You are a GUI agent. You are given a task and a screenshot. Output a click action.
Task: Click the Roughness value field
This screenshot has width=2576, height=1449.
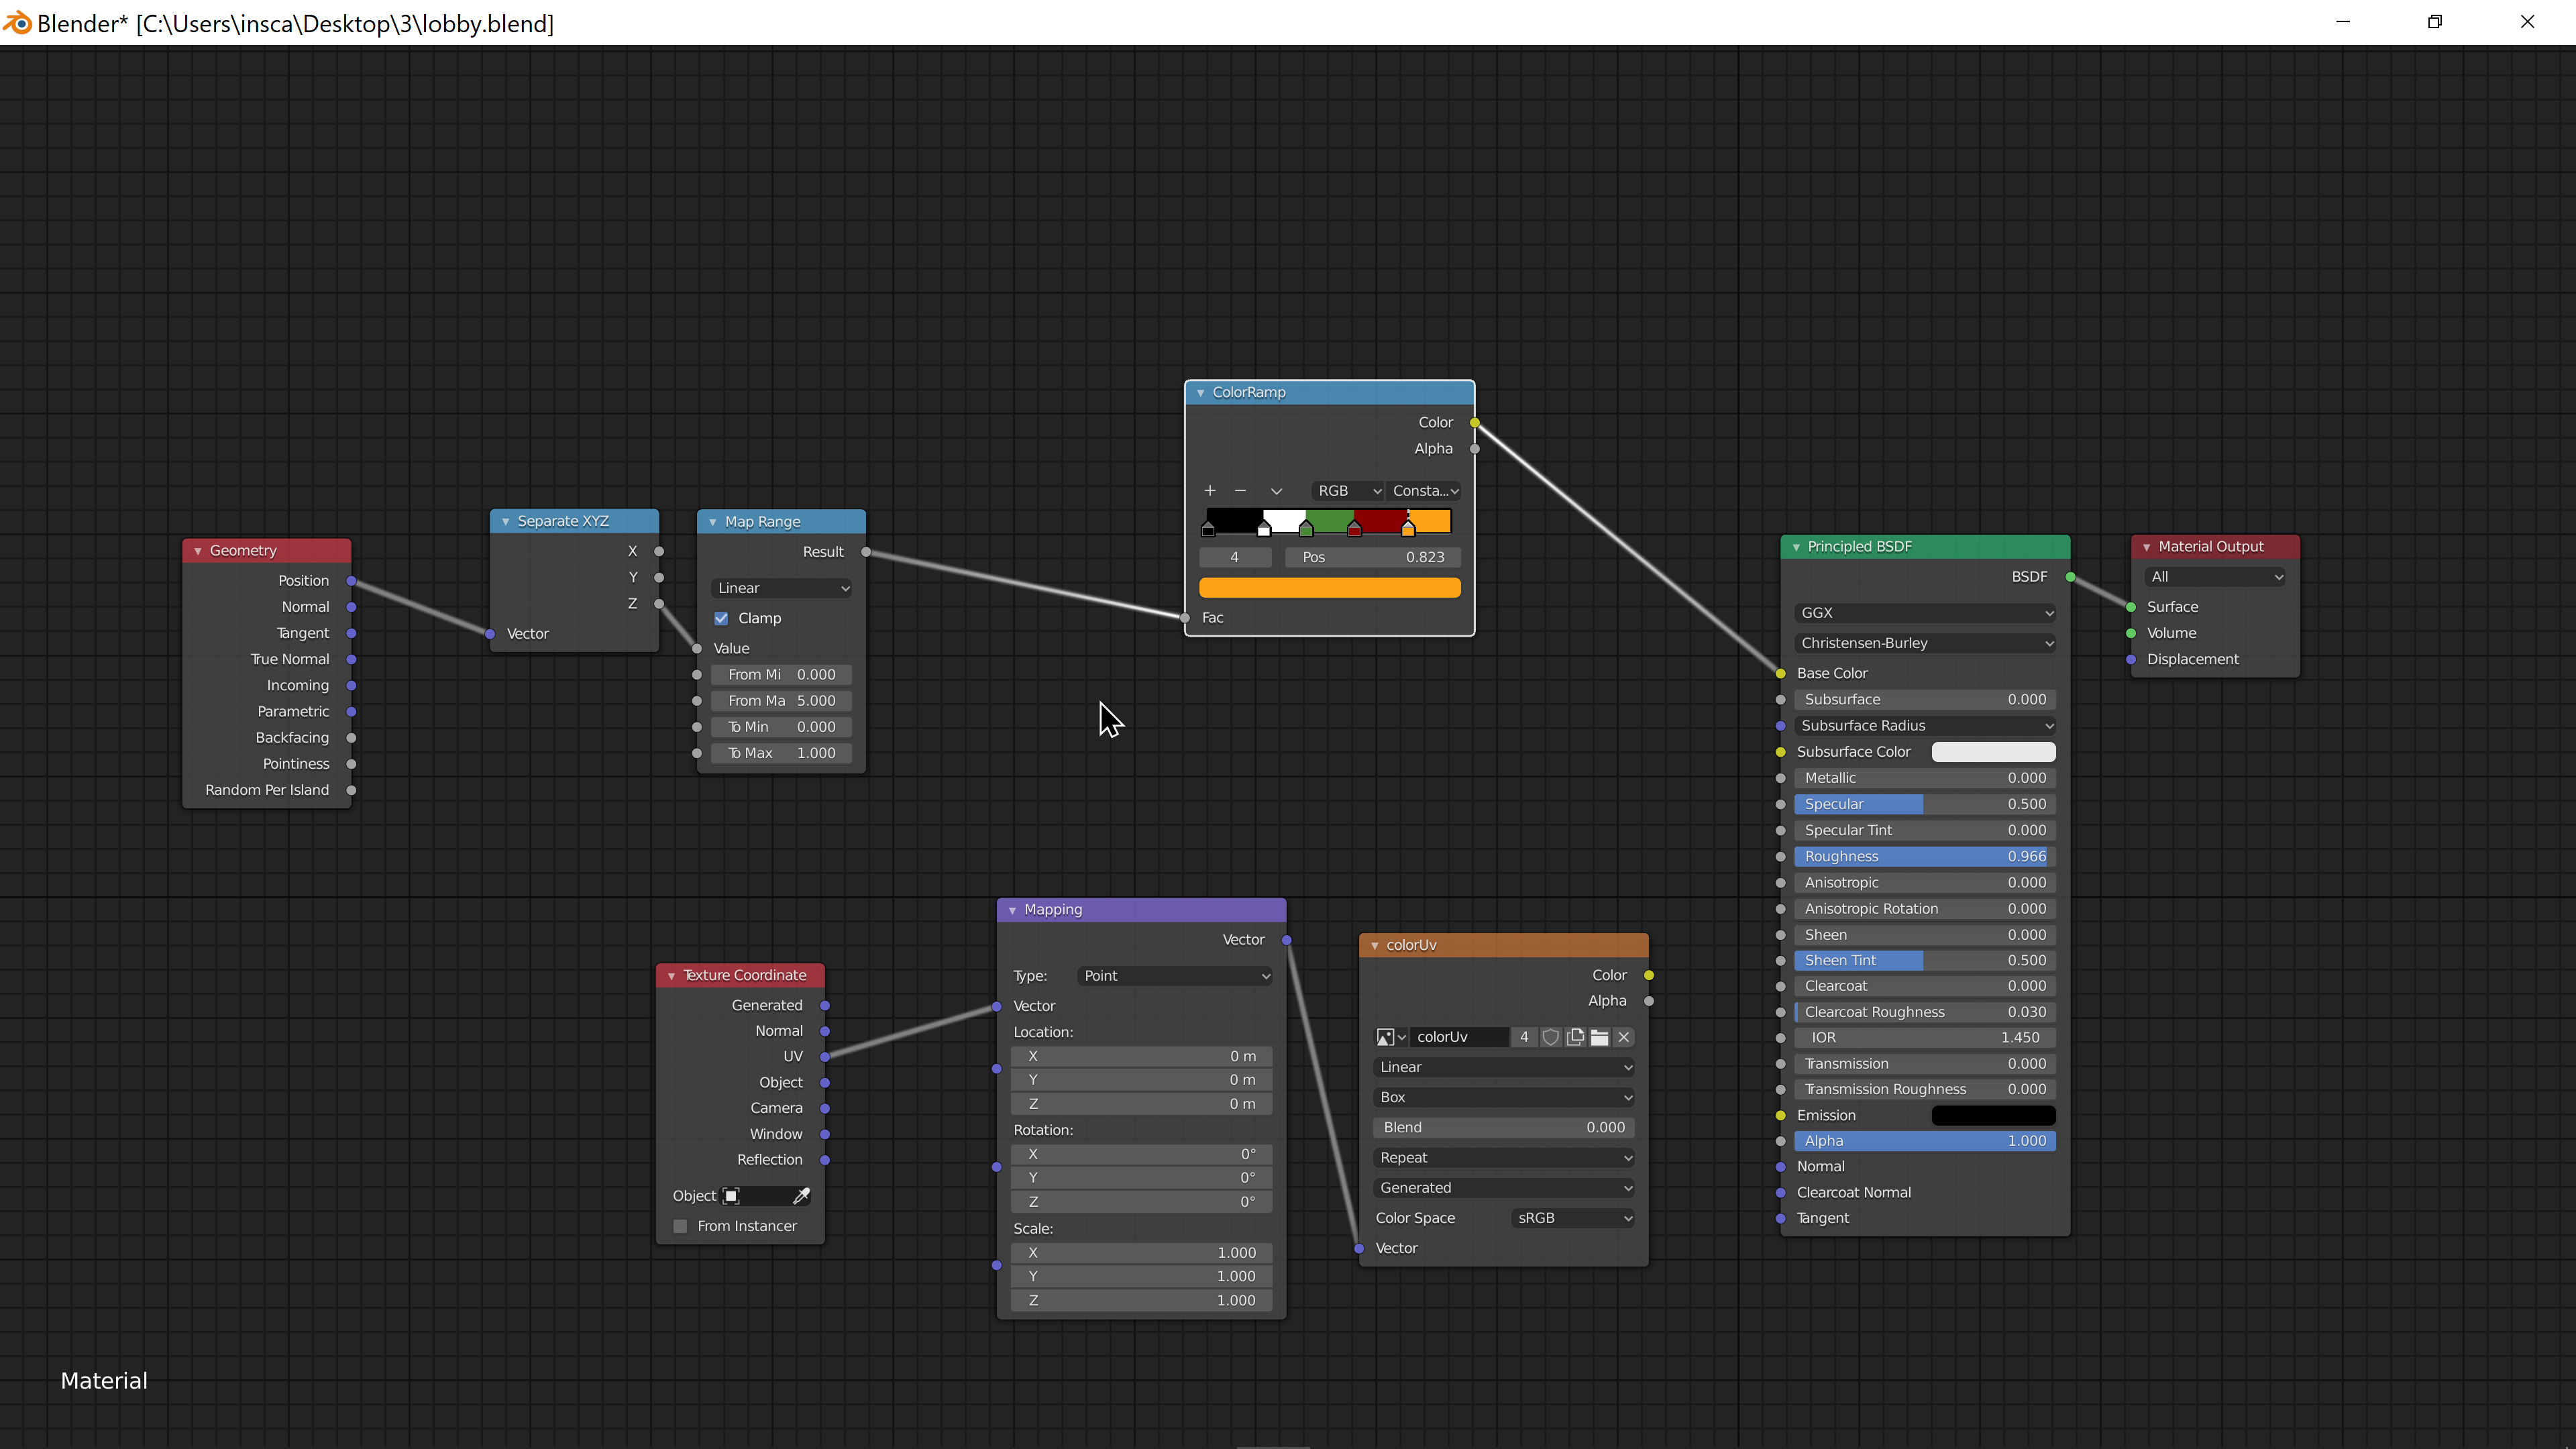point(1925,856)
